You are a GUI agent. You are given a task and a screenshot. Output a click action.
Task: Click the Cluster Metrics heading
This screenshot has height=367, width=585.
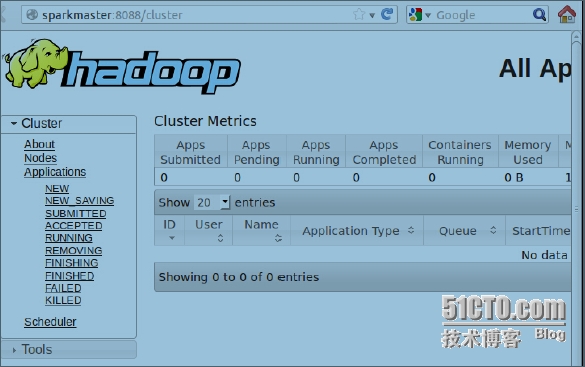(x=205, y=121)
